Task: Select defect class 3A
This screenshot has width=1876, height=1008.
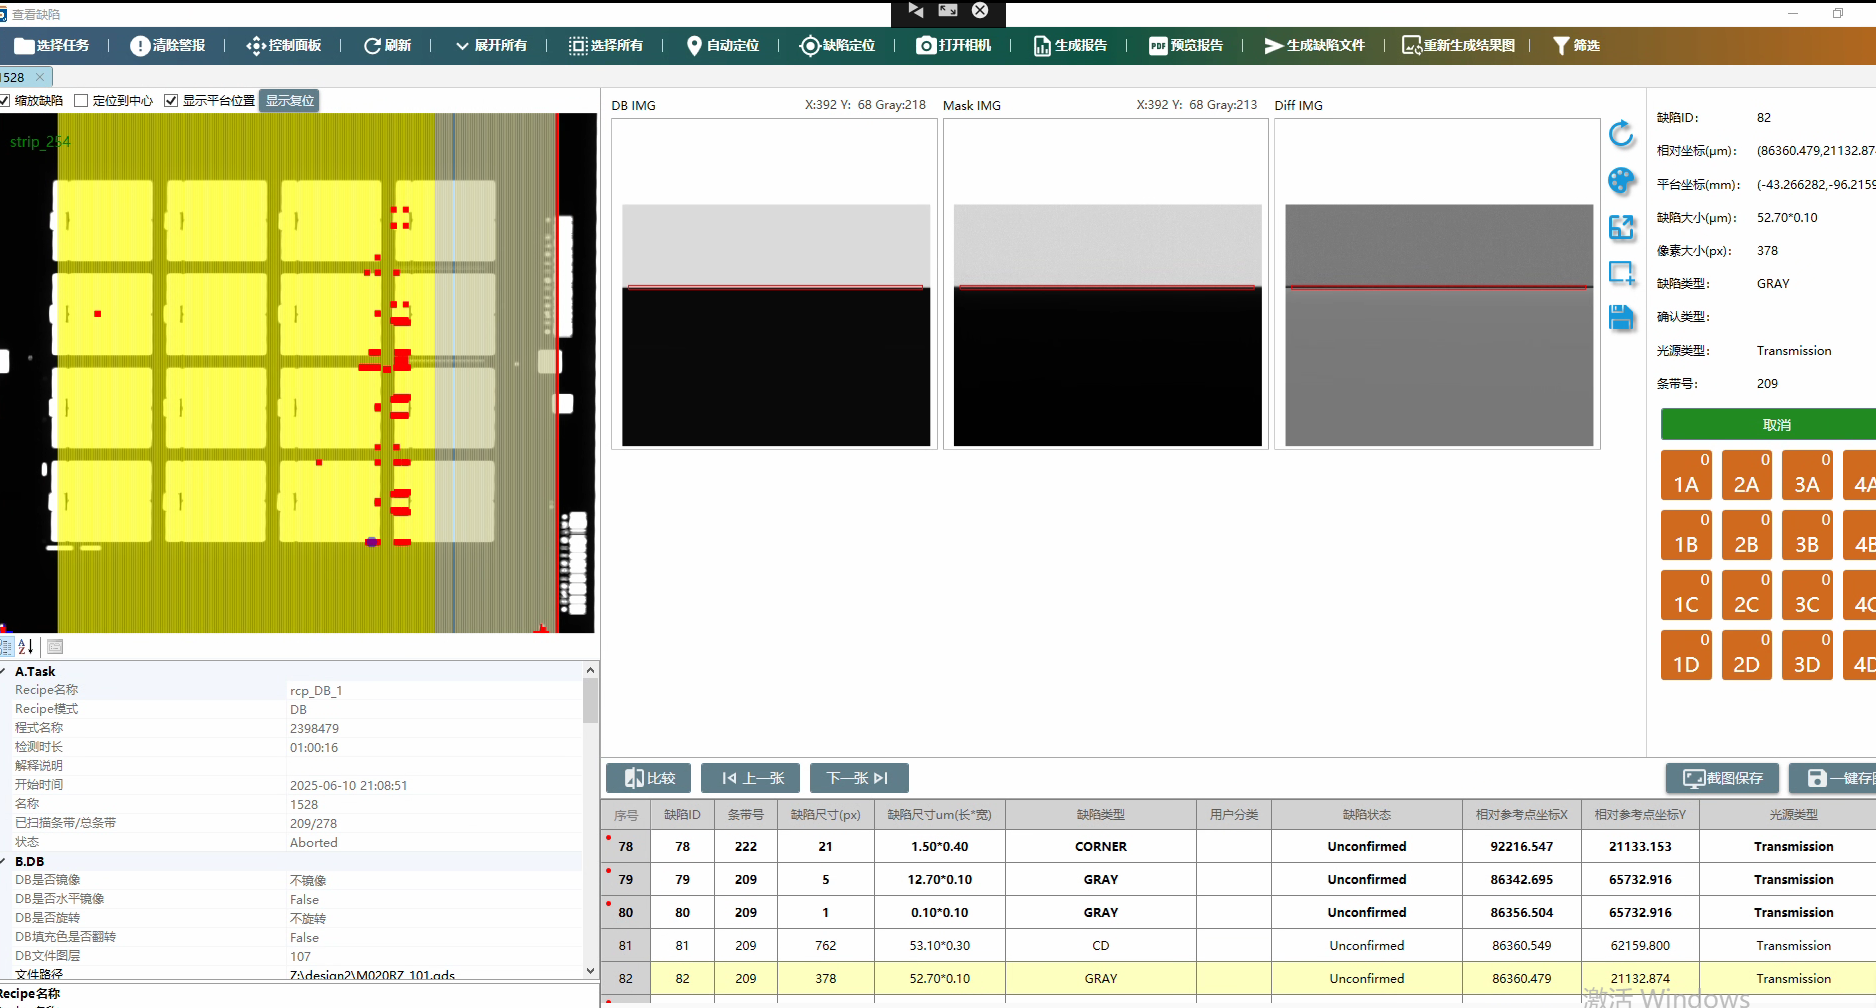Action: click(x=1807, y=475)
